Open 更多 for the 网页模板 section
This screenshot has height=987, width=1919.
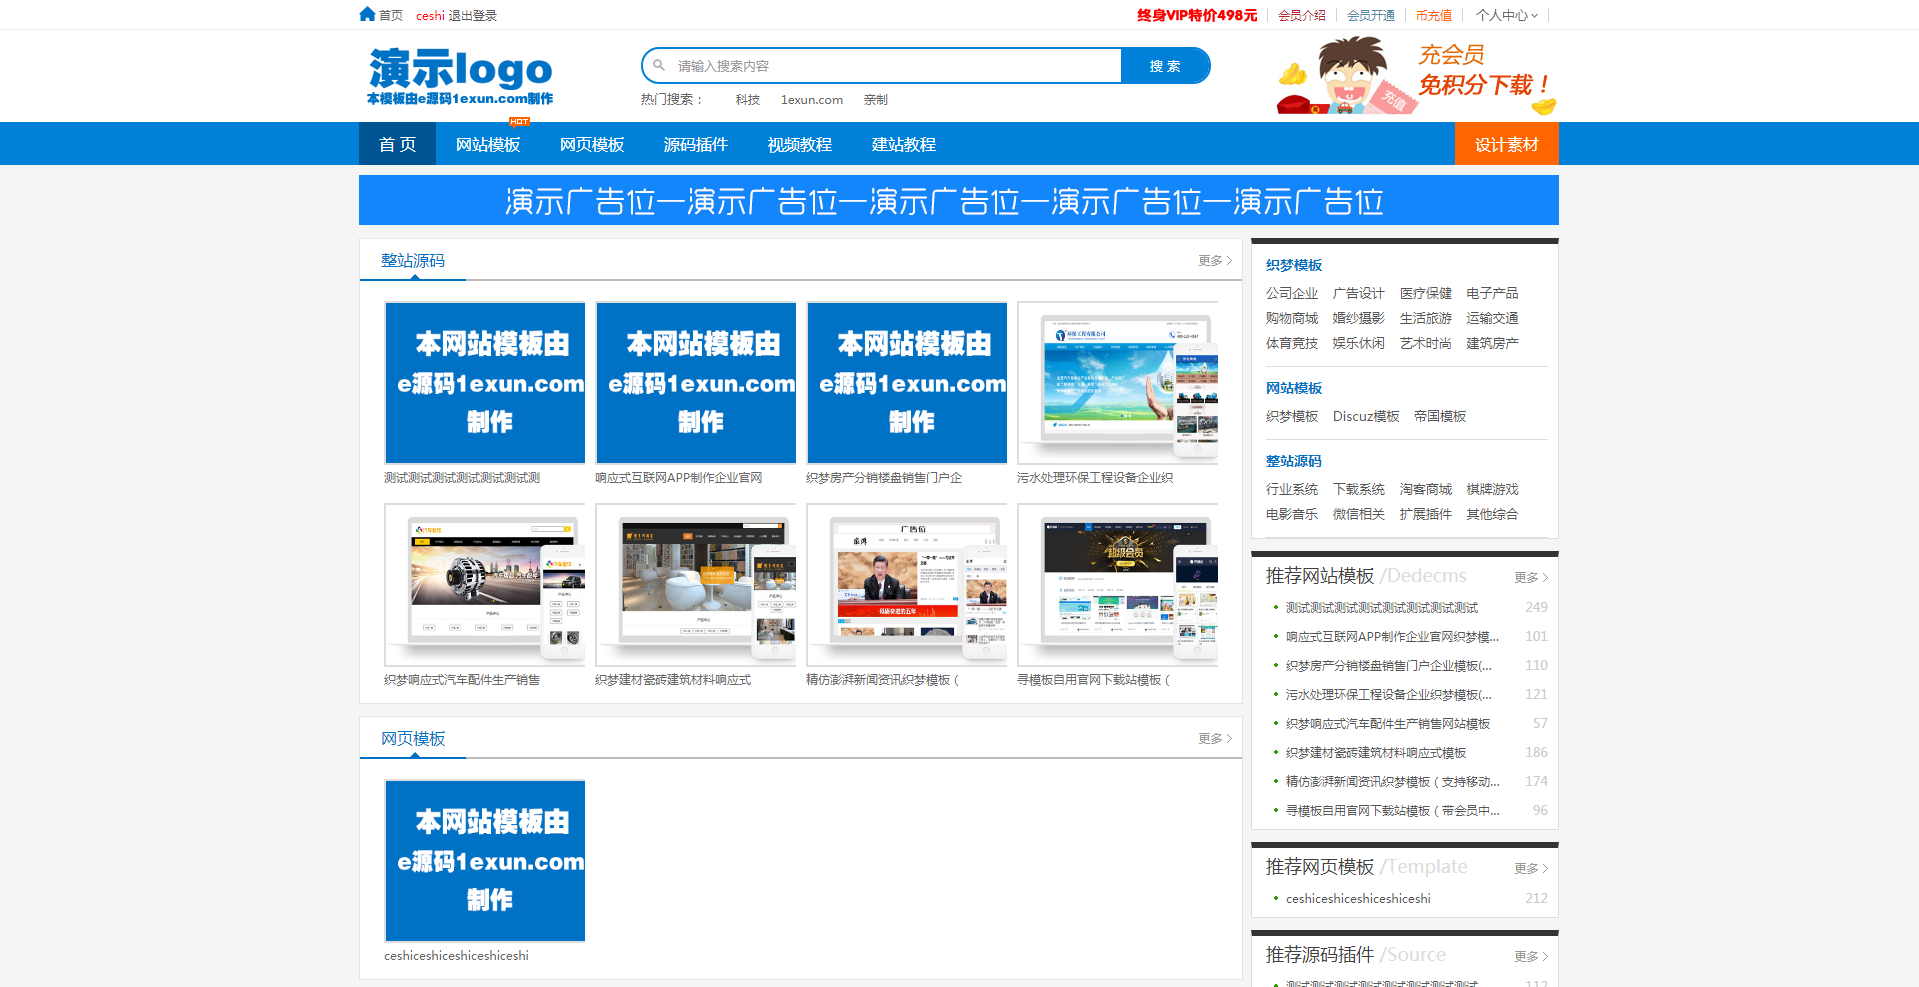coord(1214,739)
